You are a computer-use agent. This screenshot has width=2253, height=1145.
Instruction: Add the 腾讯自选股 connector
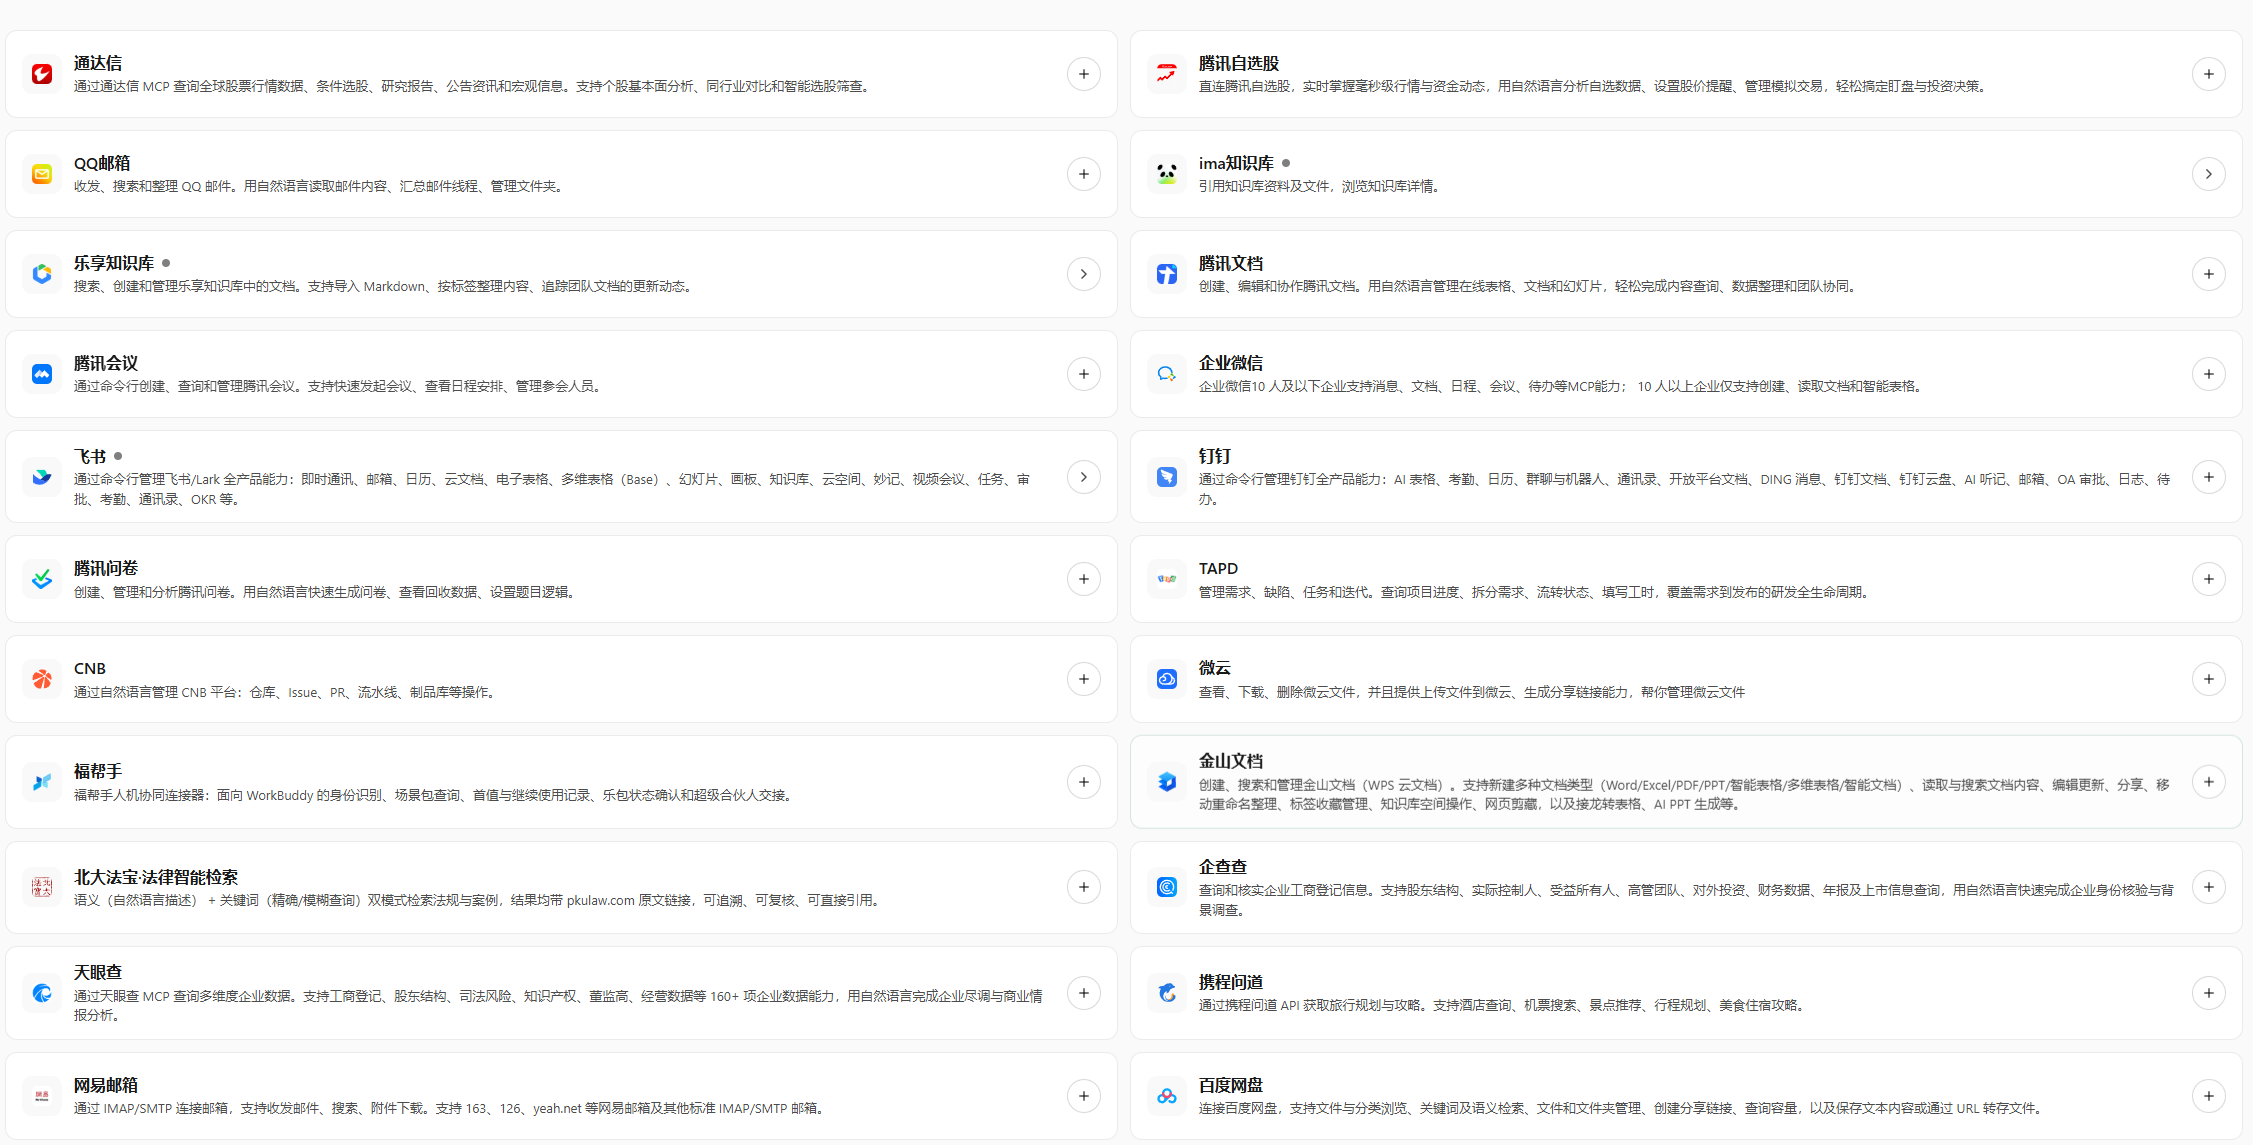pos(2209,74)
